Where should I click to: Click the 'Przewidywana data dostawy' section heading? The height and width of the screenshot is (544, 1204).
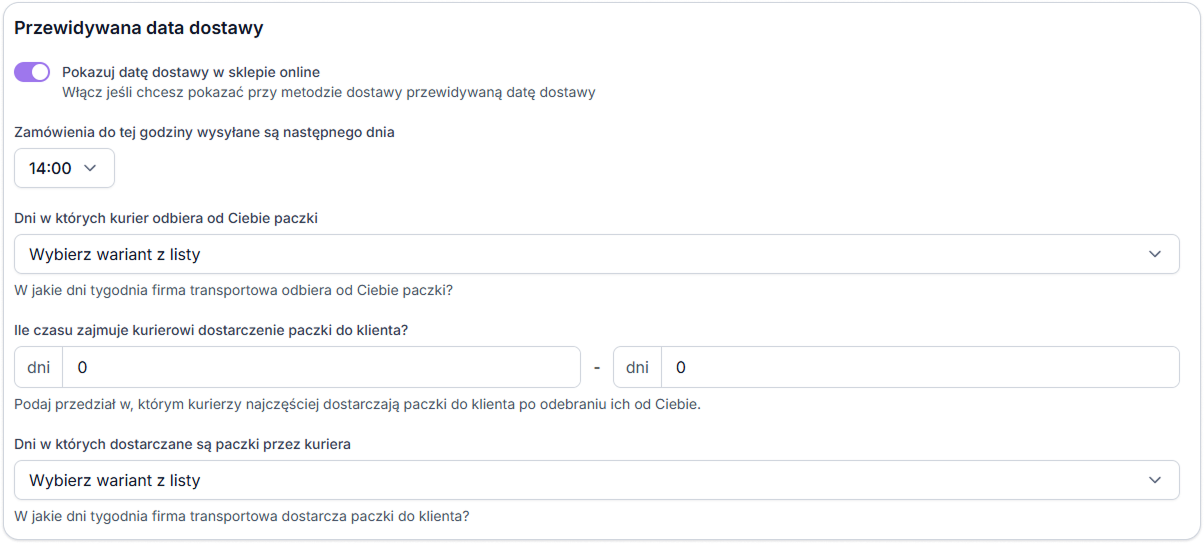point(139,28)
